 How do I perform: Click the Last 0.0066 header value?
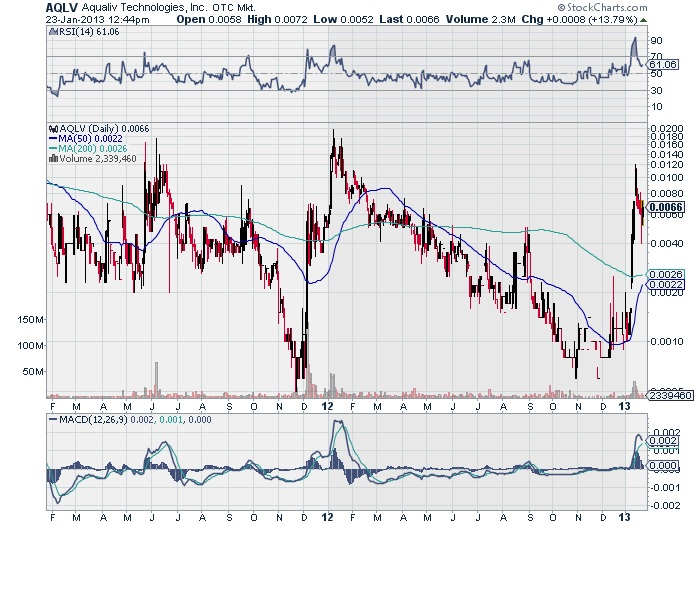(409, 20)
